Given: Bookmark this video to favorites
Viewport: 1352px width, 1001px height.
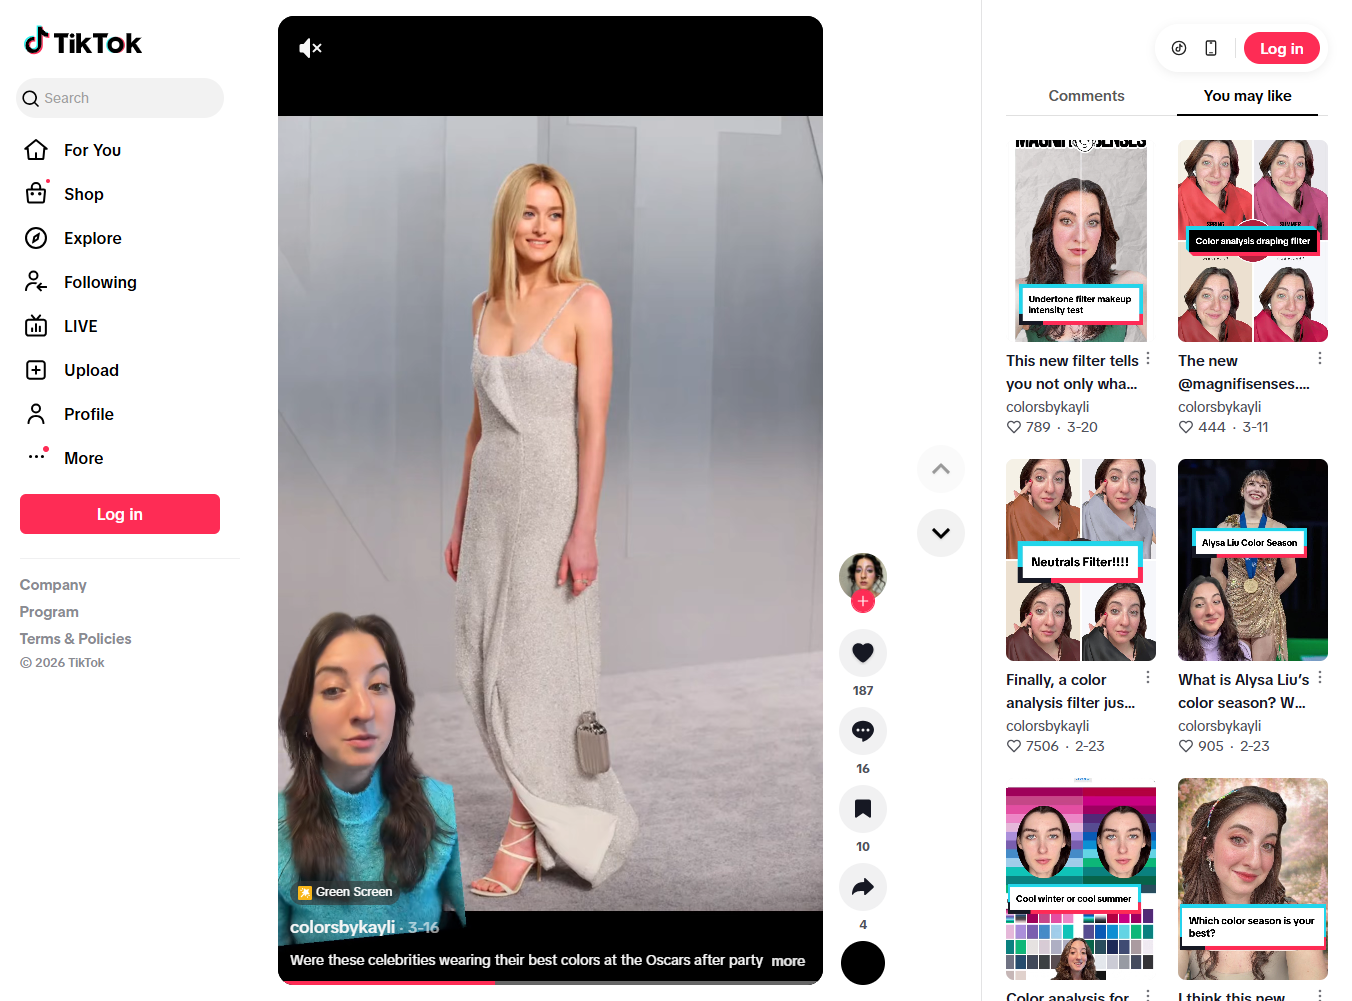Looking at the screenshot, I should tap(862, 809).
